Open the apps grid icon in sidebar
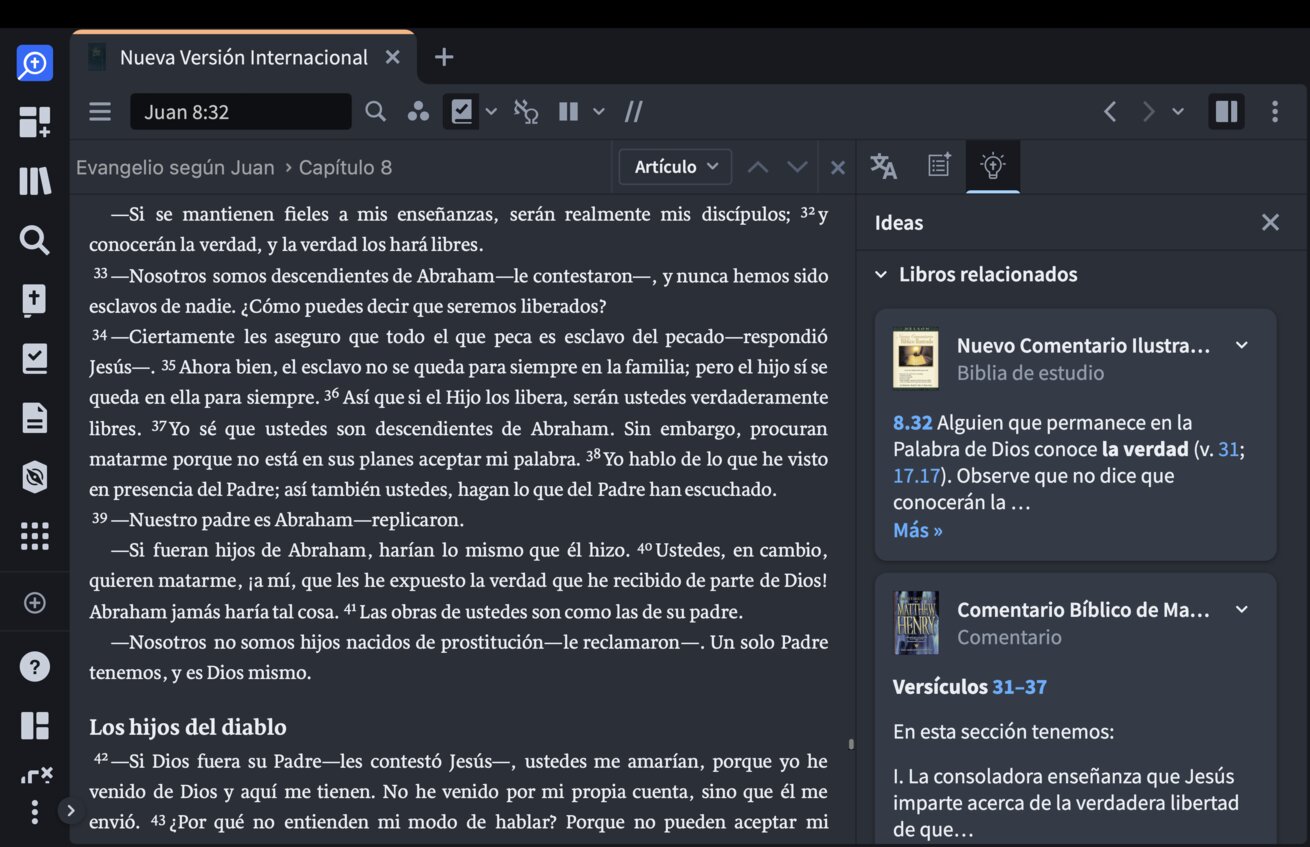Image resolution: width=1310 pixels, height=847 pixels. 34,536
